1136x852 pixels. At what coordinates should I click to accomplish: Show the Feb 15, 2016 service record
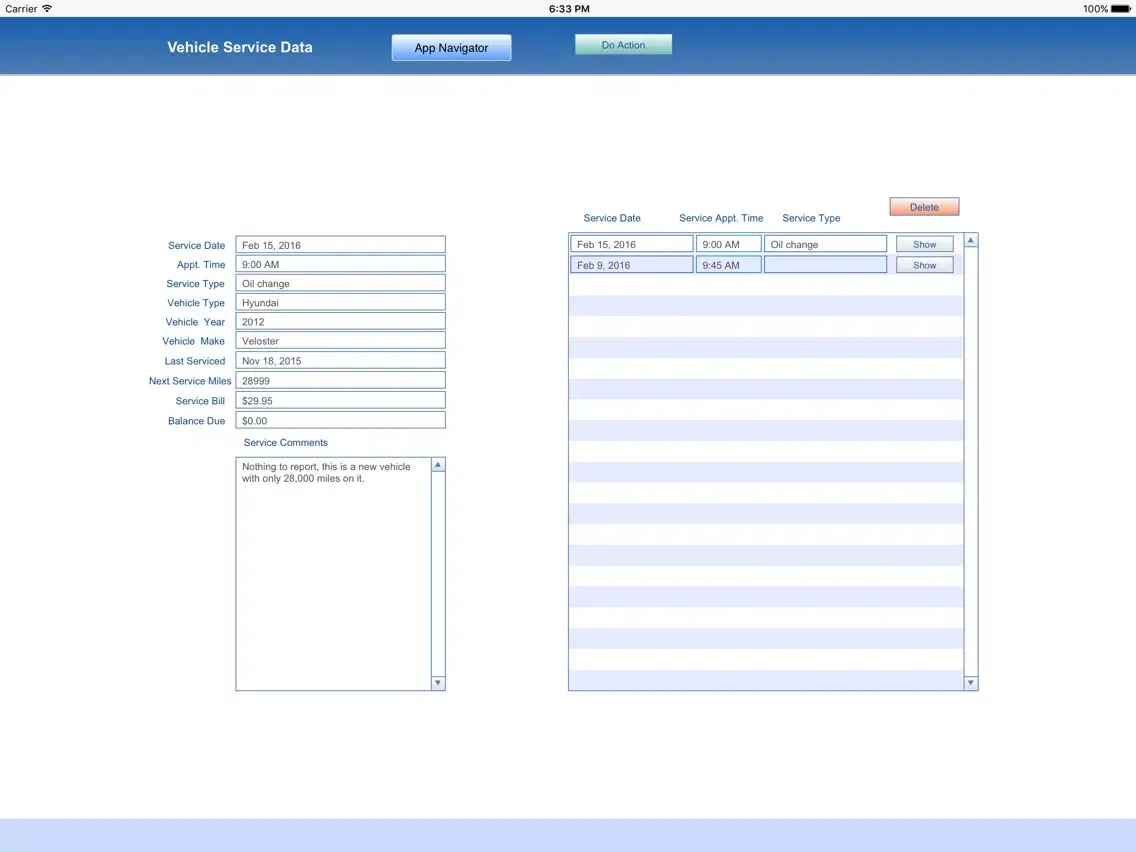coord(924,245)
